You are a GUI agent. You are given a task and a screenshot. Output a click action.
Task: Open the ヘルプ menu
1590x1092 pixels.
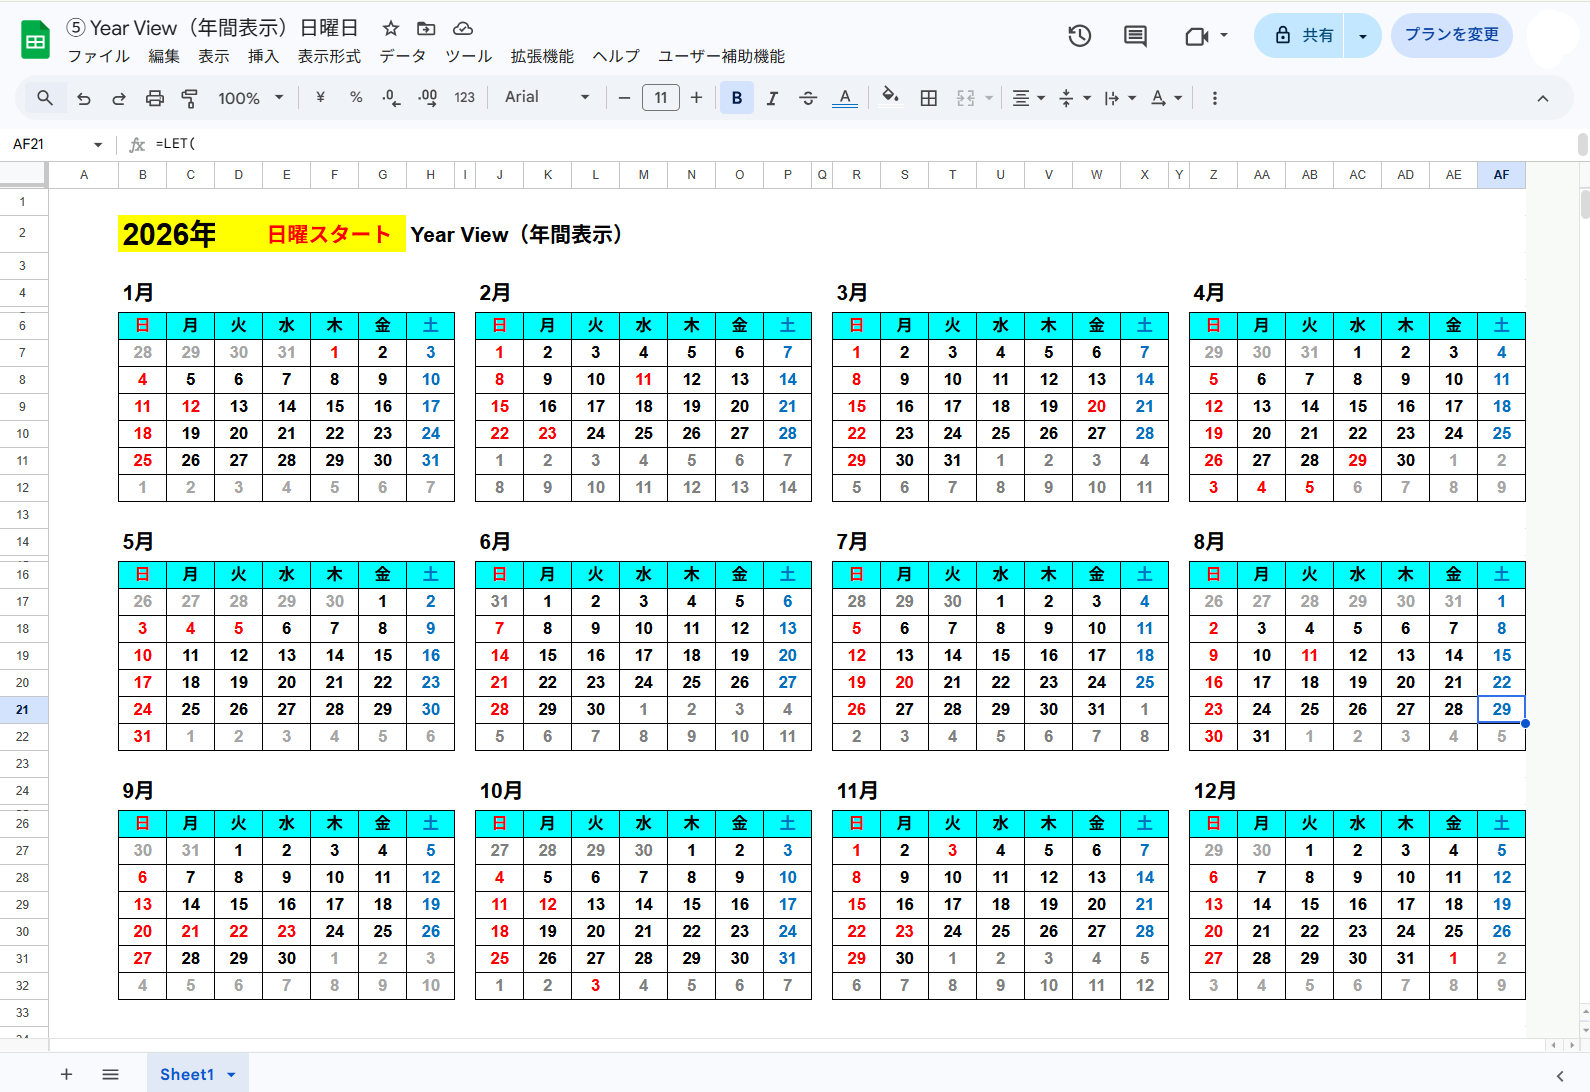tap(615, 56)
